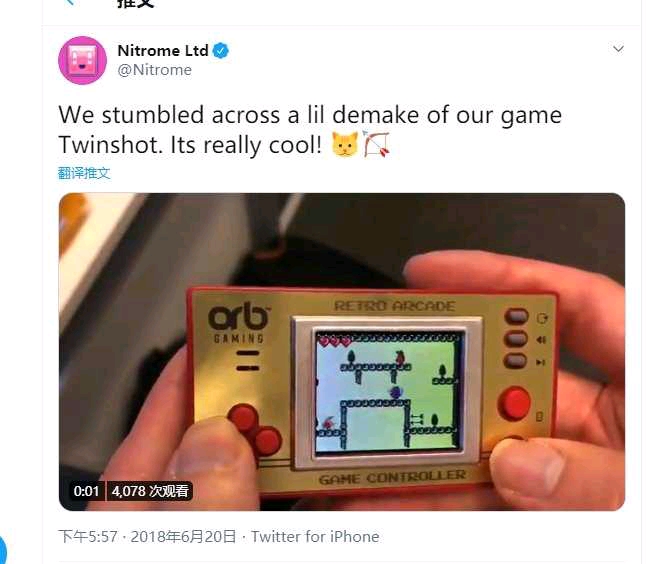Click the cat face emoji

[x=345, y=144]
